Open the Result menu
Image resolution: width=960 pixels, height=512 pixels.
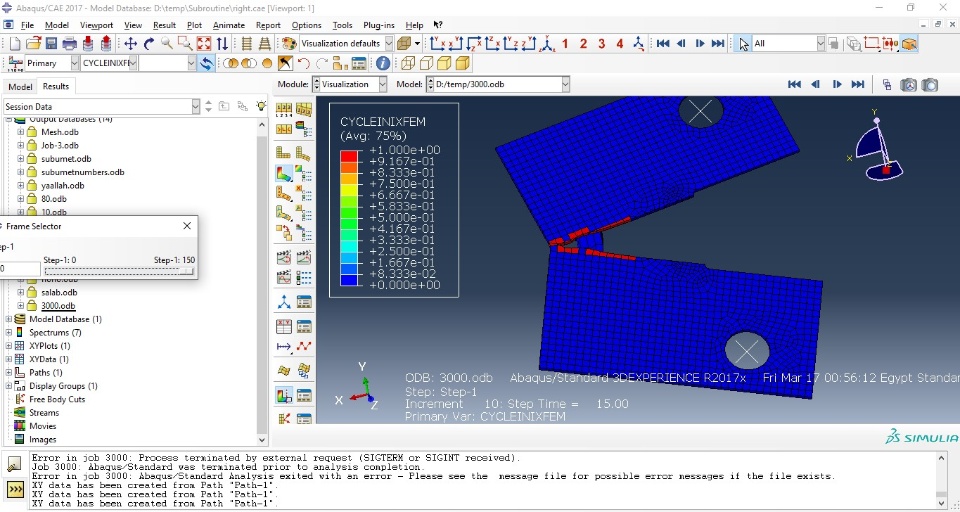point(164,25)
